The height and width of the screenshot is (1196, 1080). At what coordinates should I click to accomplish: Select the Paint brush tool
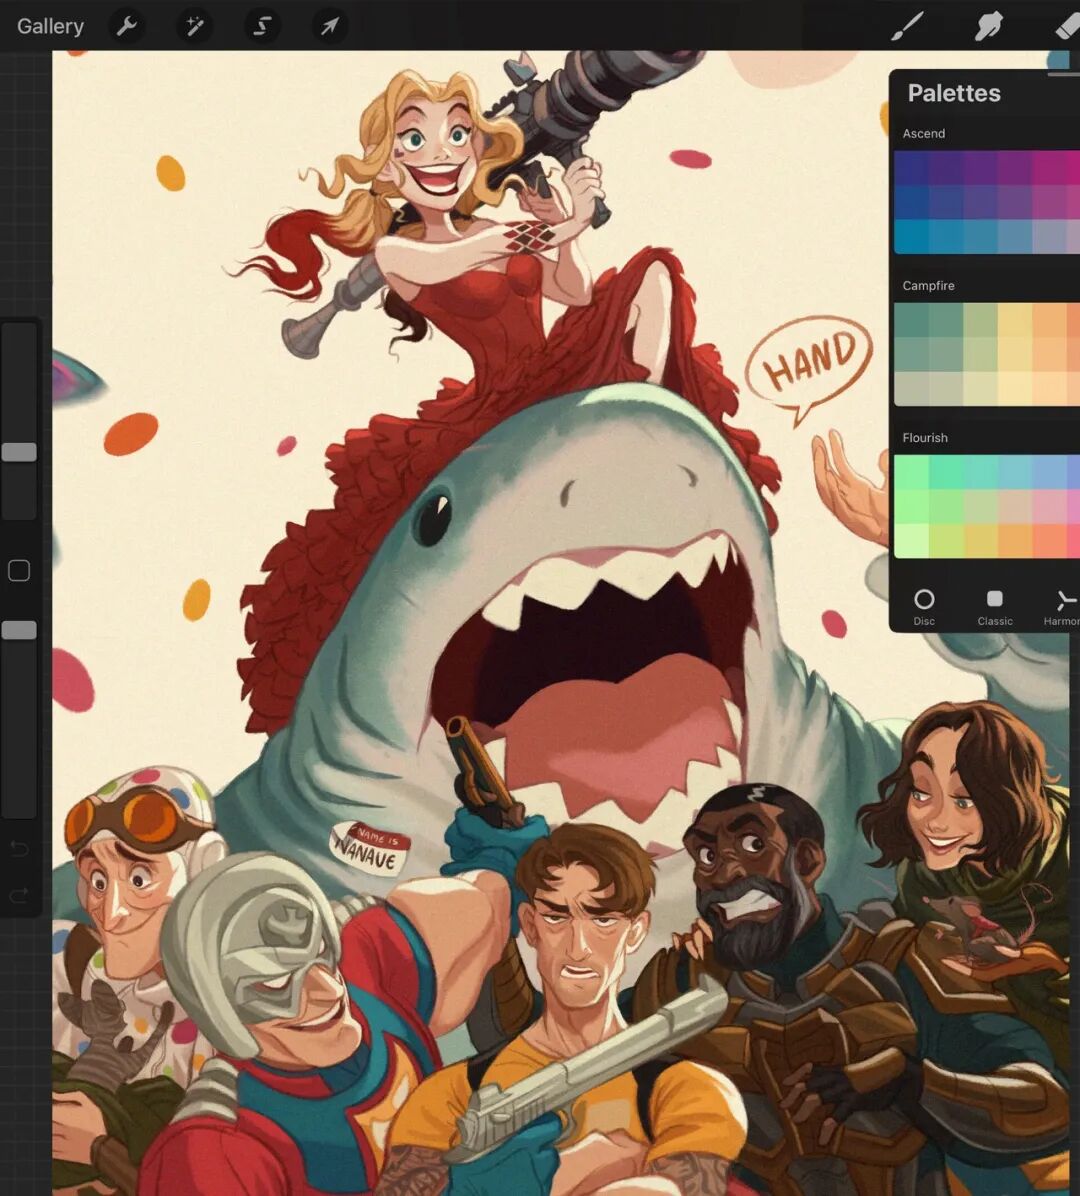click(908, 26)
